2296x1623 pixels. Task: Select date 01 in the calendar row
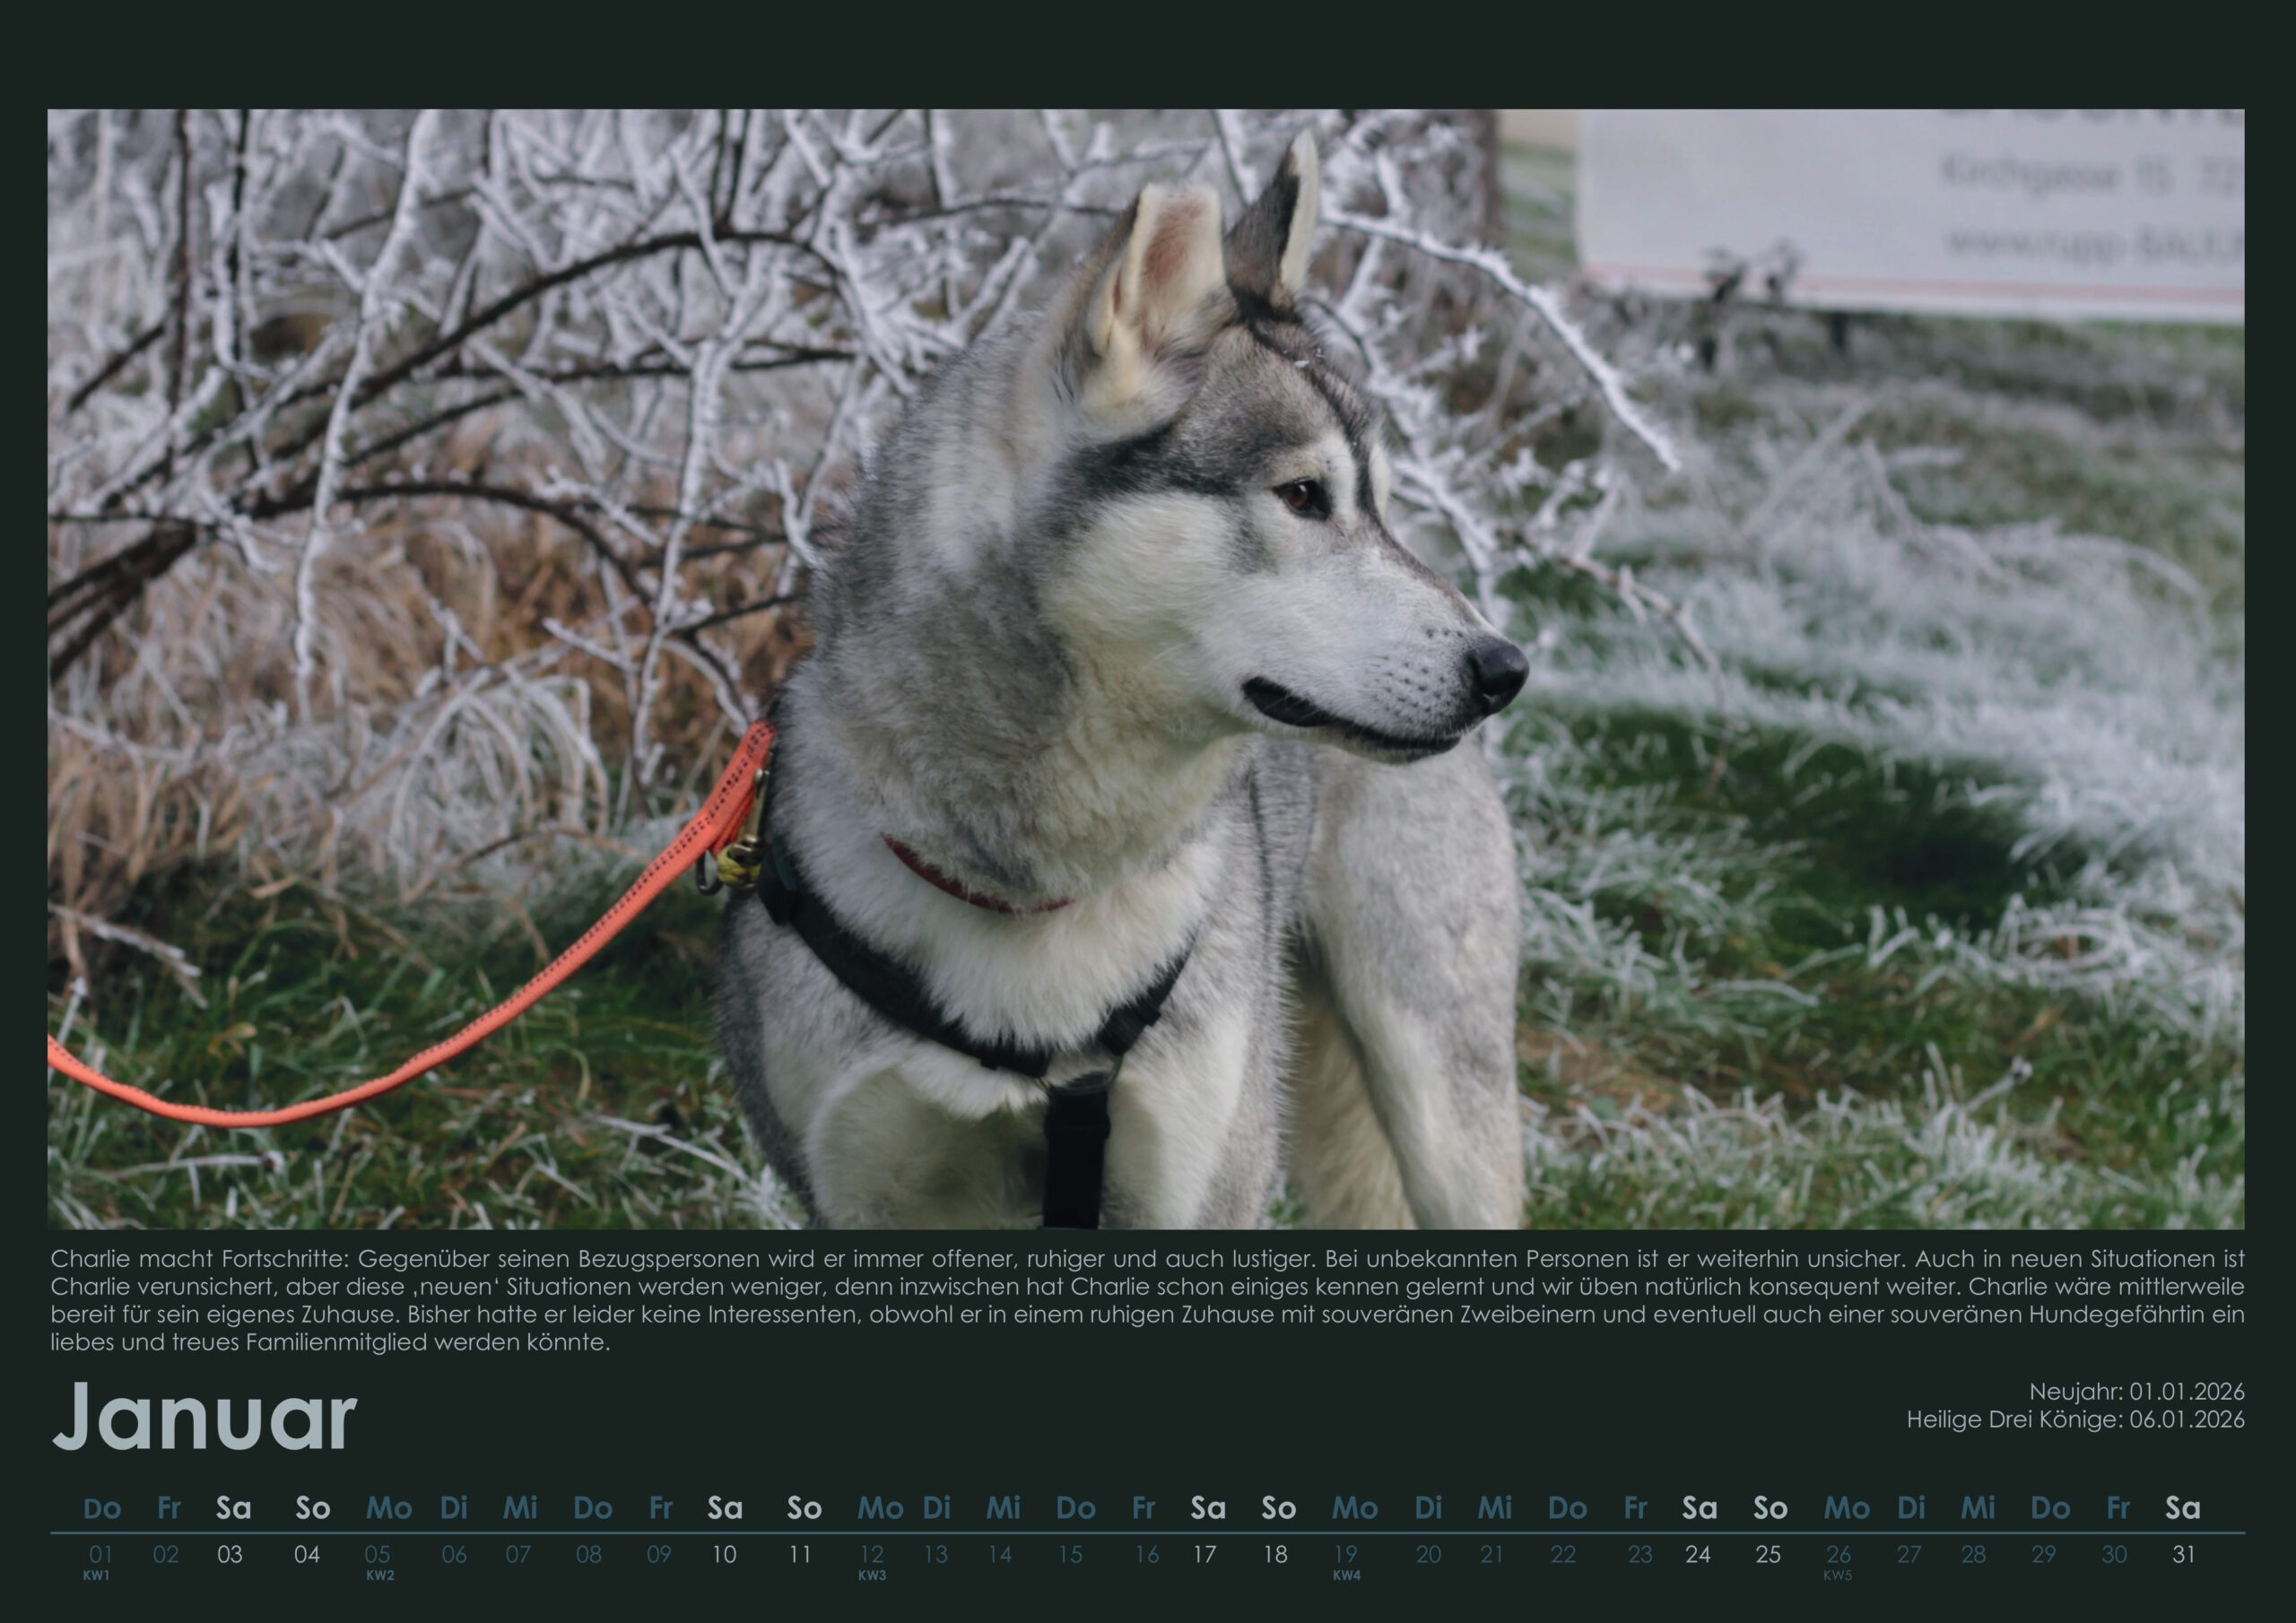tap(100, 1554)
